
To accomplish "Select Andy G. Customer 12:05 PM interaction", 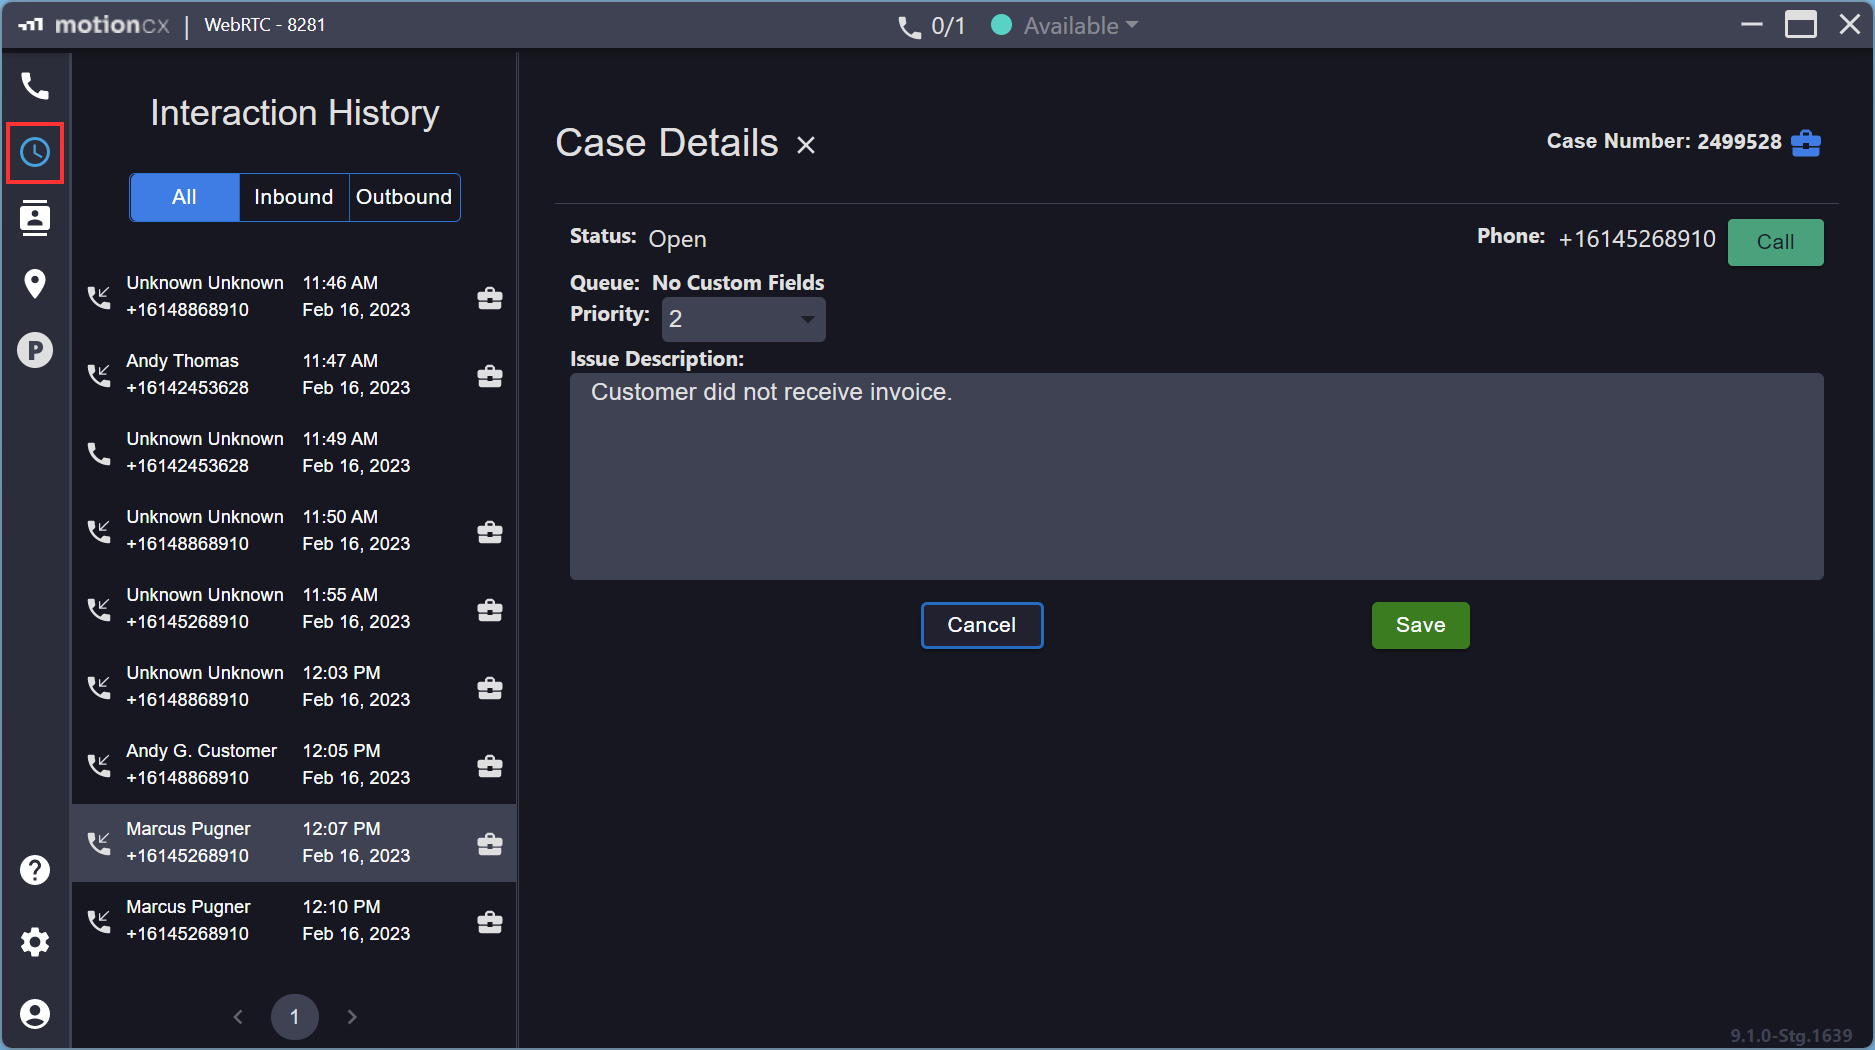I will coord(294,765).
